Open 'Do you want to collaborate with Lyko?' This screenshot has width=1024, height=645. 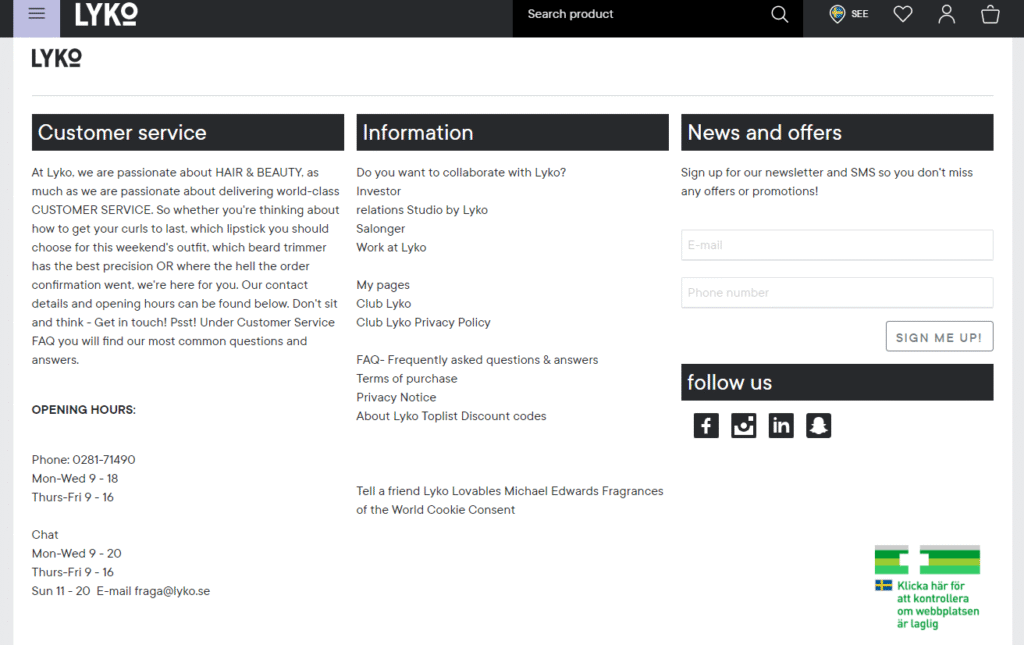coord(461,172)
